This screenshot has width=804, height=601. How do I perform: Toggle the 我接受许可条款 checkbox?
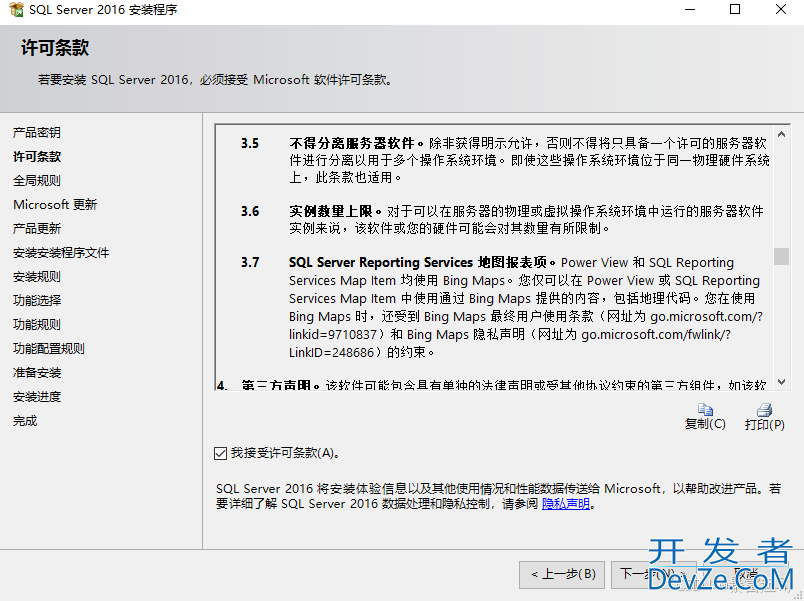pyautogui.click(x=220, y=453)
